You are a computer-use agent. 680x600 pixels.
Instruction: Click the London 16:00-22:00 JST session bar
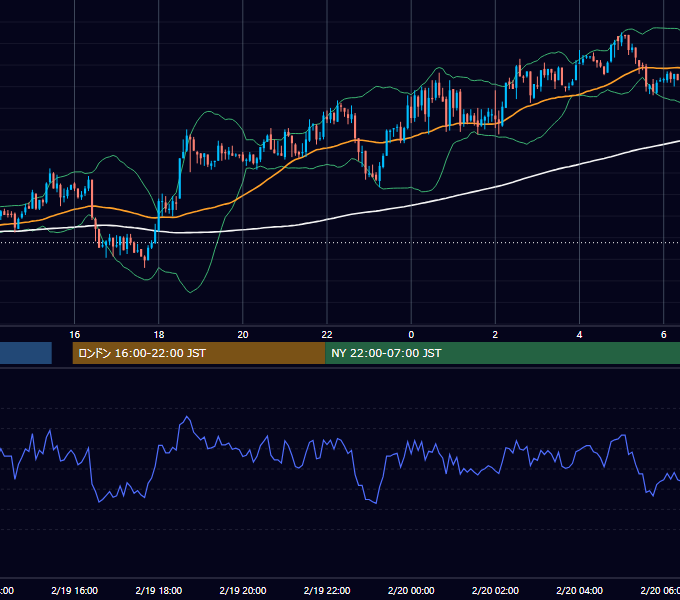tap(199, 353)
